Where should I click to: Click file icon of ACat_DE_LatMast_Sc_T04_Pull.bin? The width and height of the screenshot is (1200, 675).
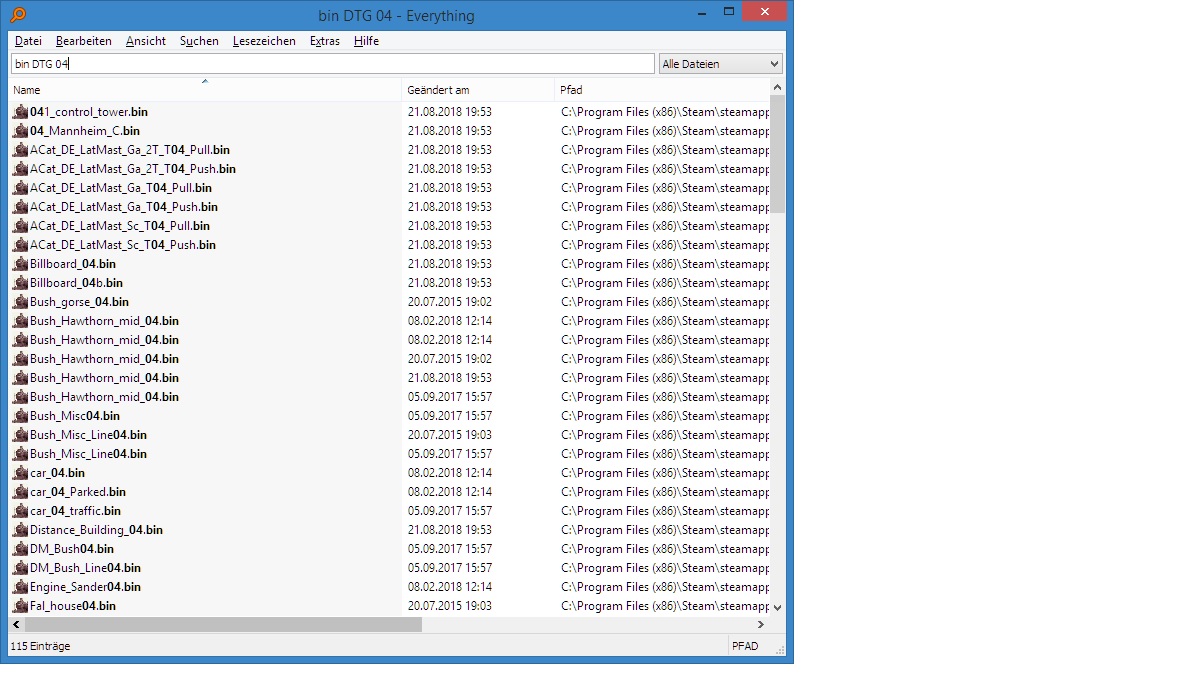click(x=20, y=226)
